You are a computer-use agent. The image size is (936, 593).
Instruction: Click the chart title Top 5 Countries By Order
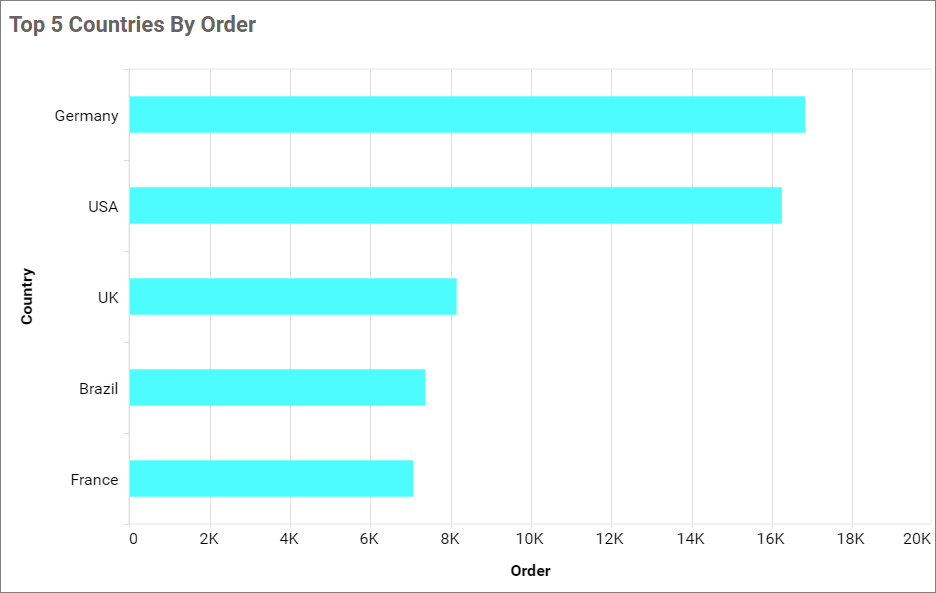coord(133,25)
